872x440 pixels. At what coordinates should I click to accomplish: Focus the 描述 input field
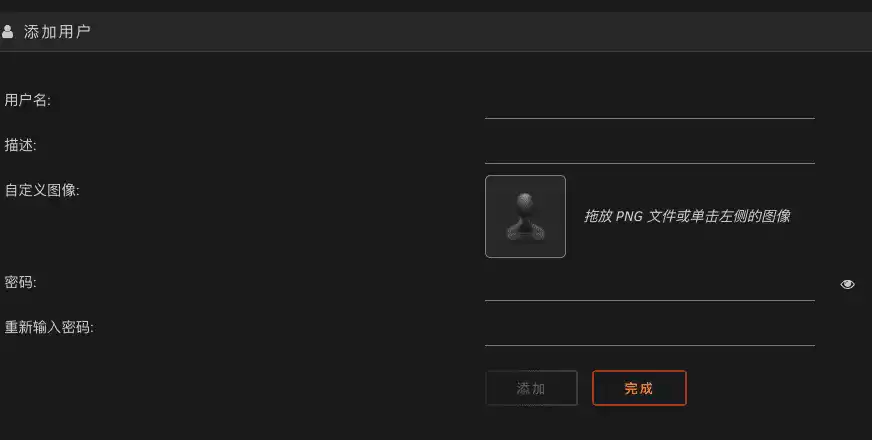point(650,149)
